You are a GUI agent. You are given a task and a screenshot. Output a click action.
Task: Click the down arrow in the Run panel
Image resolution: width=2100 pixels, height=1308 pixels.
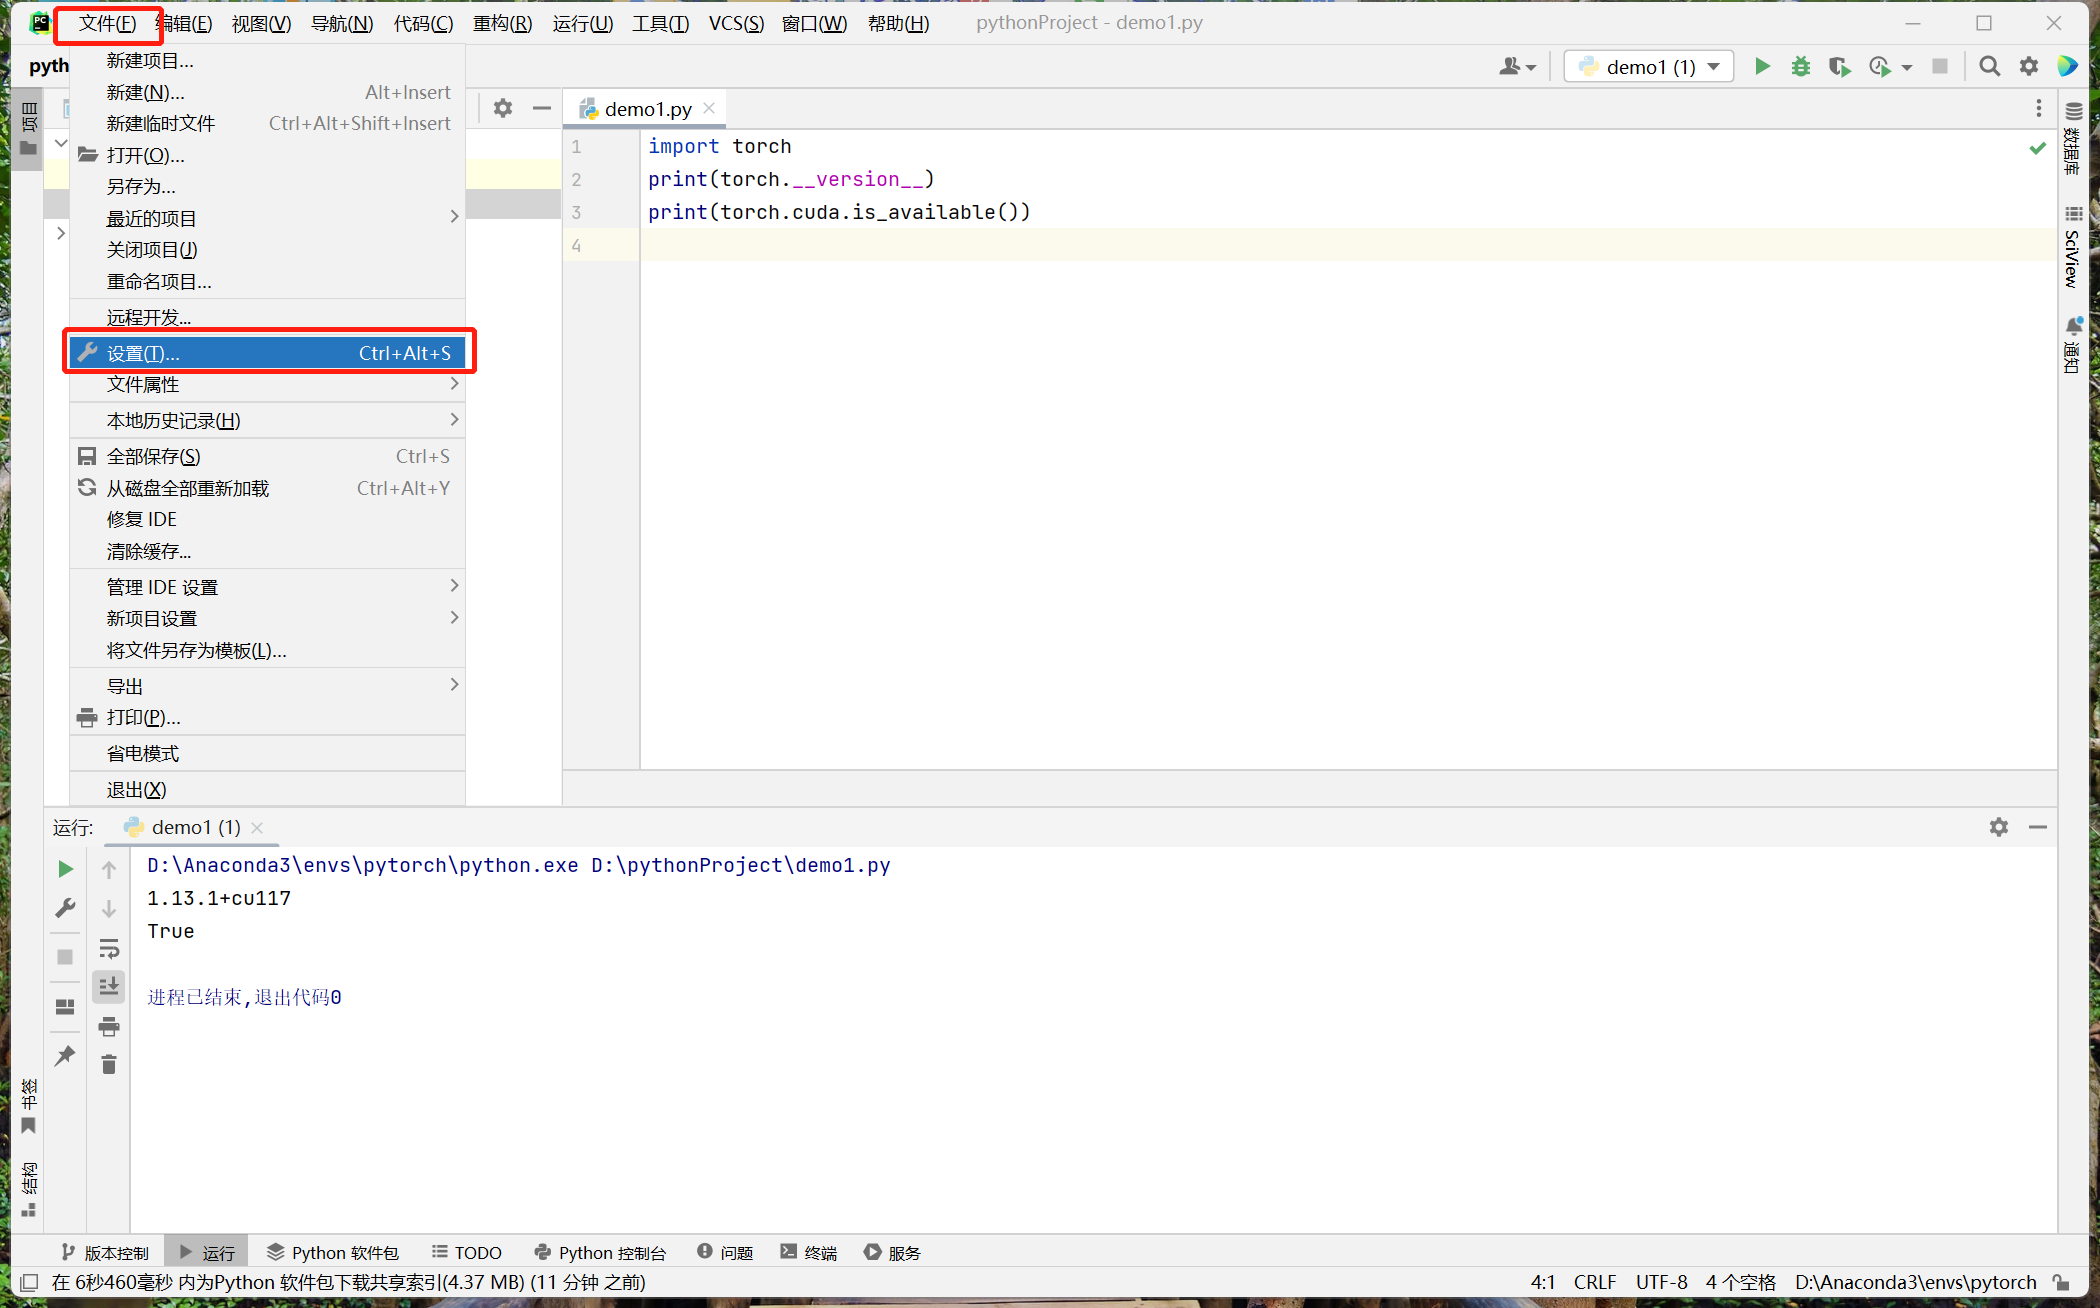[x=109, y=908]
